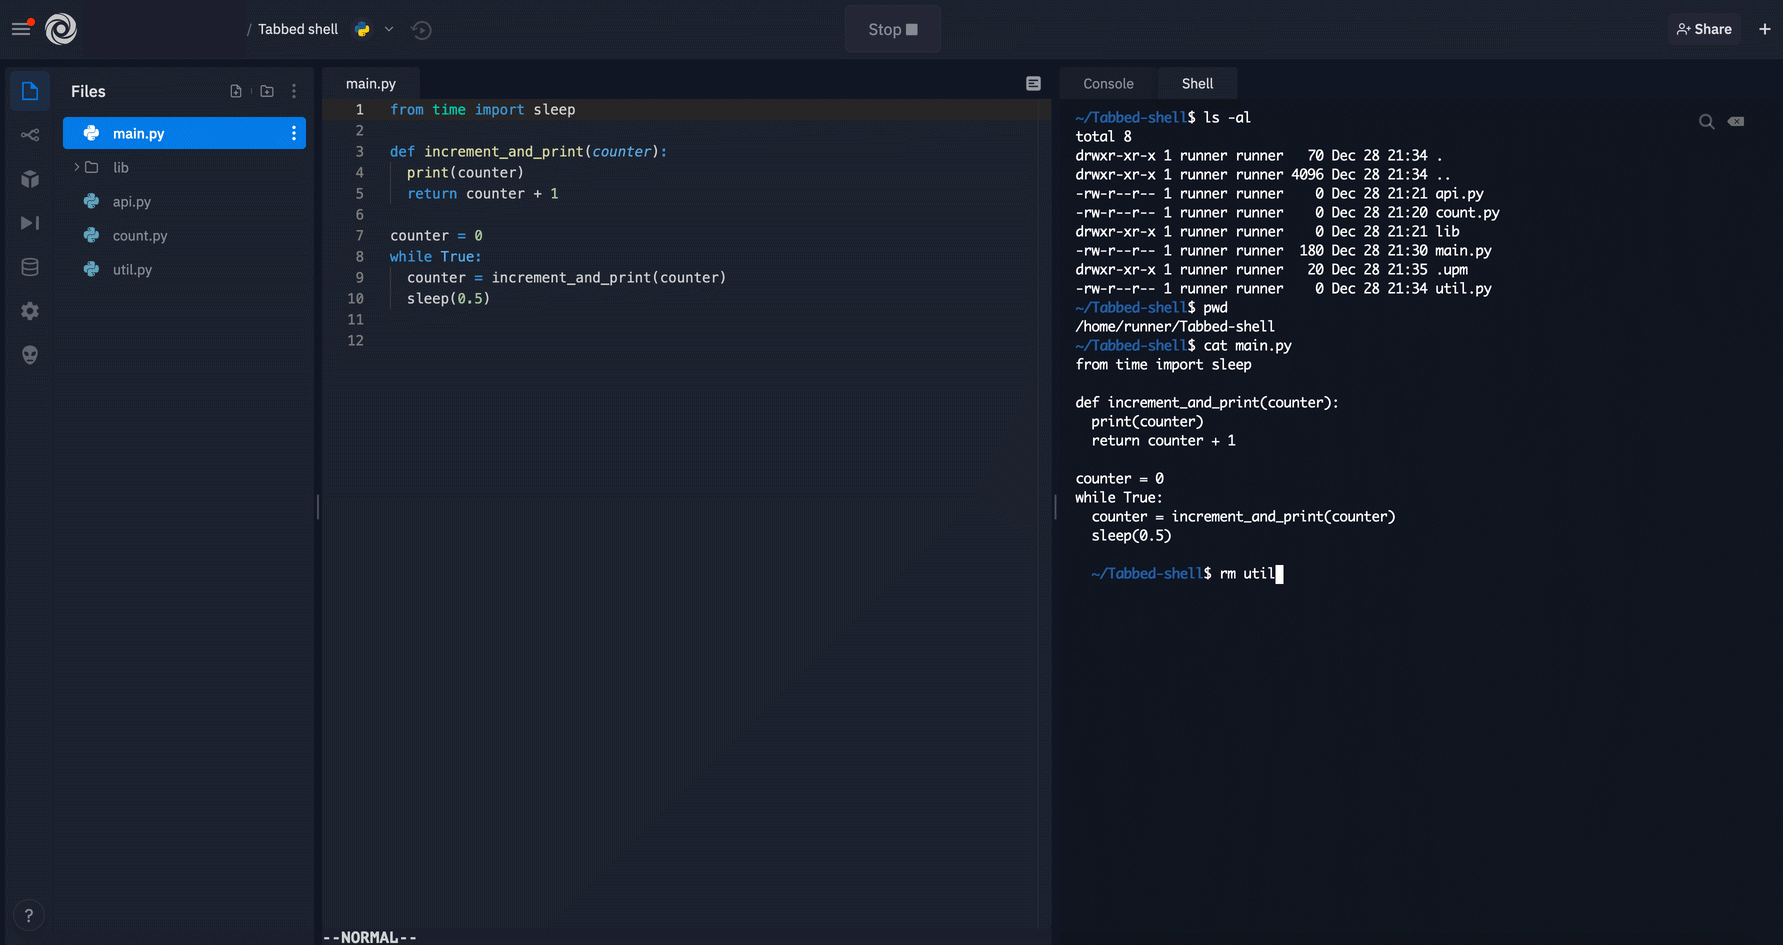Click the editor layout icon right of main.py tab
The width and height of the screenshot is (1783, 945).
[x=1033, y=84]
